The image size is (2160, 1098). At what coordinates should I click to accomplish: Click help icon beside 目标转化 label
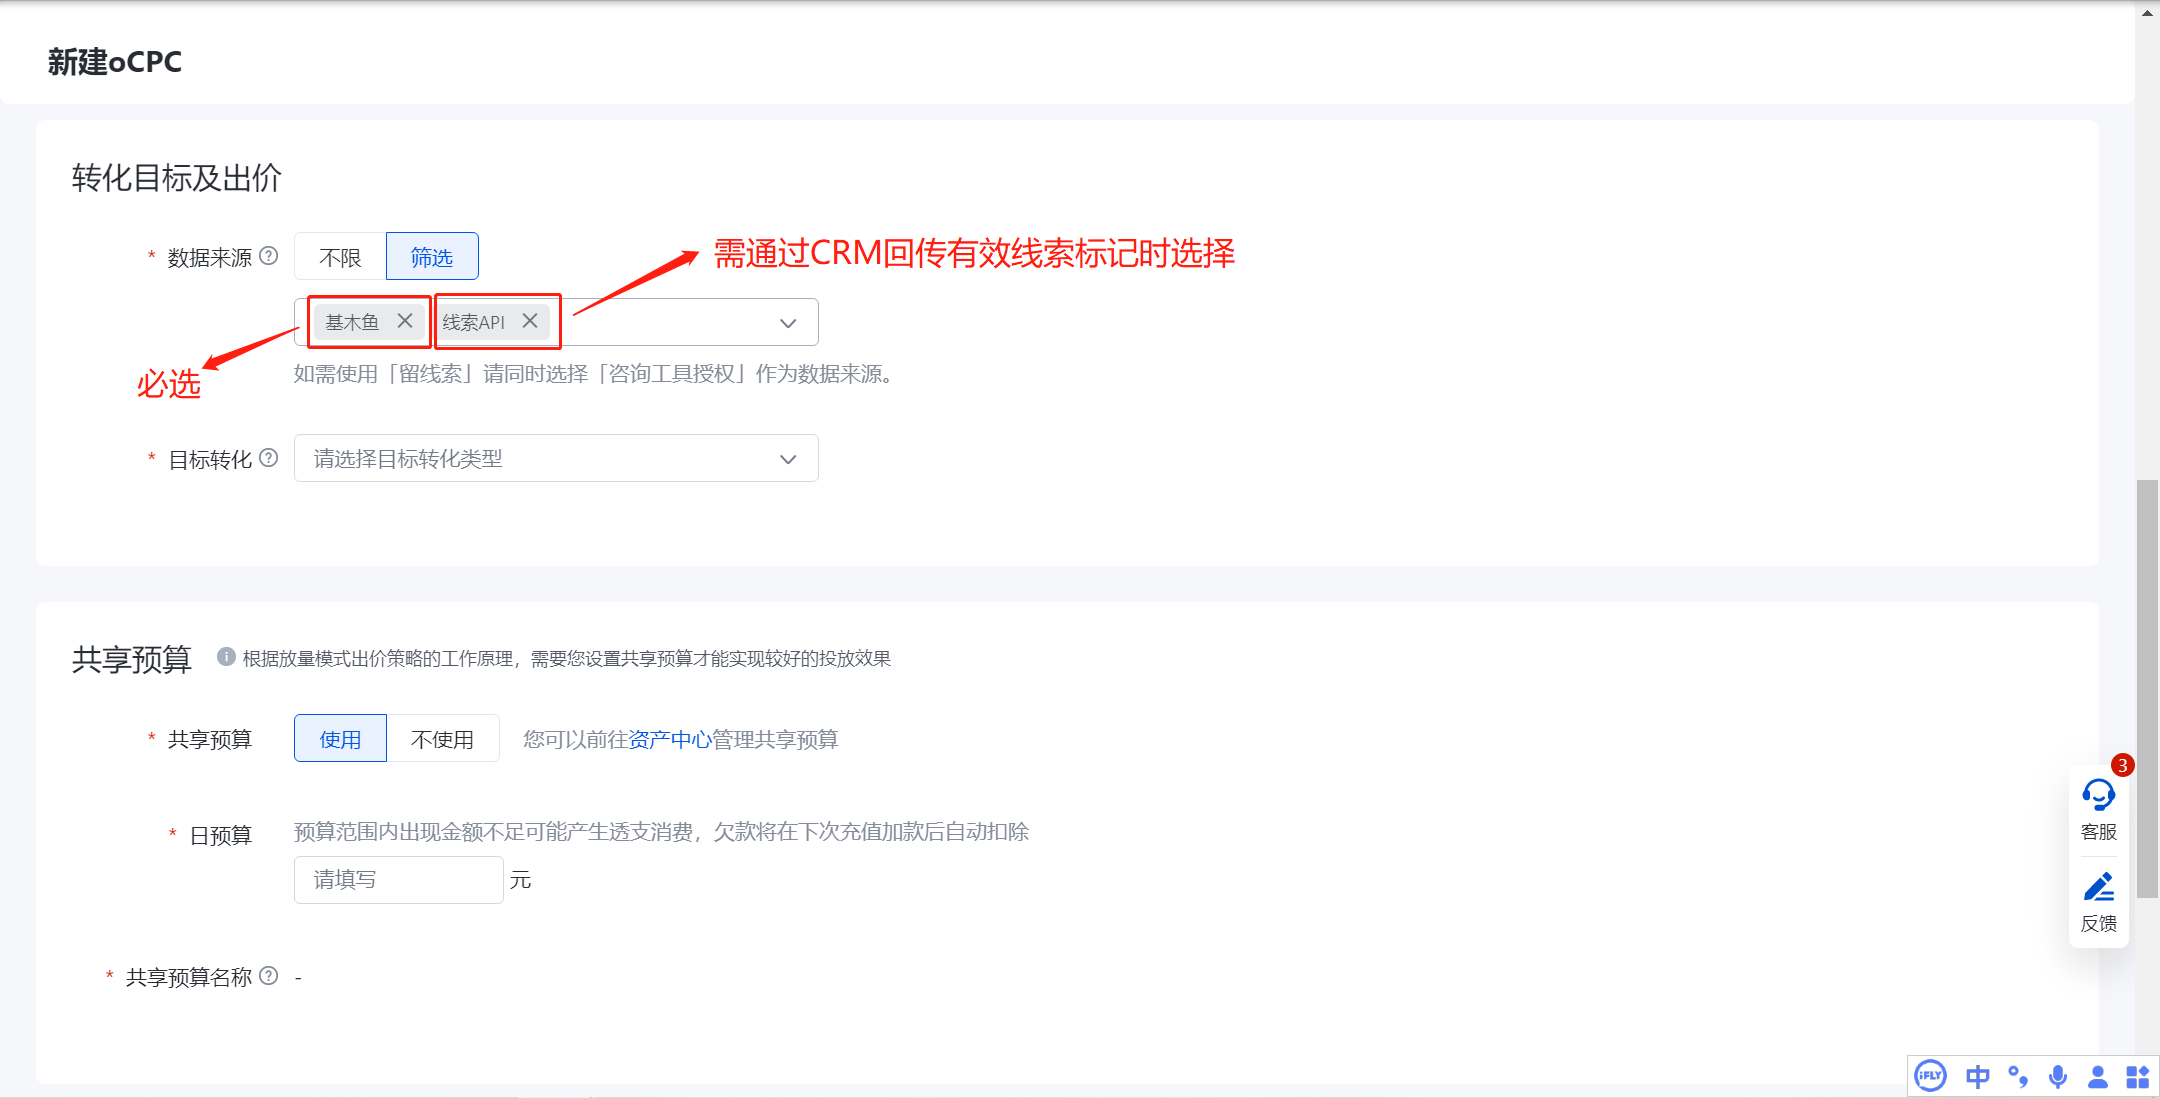pyautogui.click(x=268, y=458)
